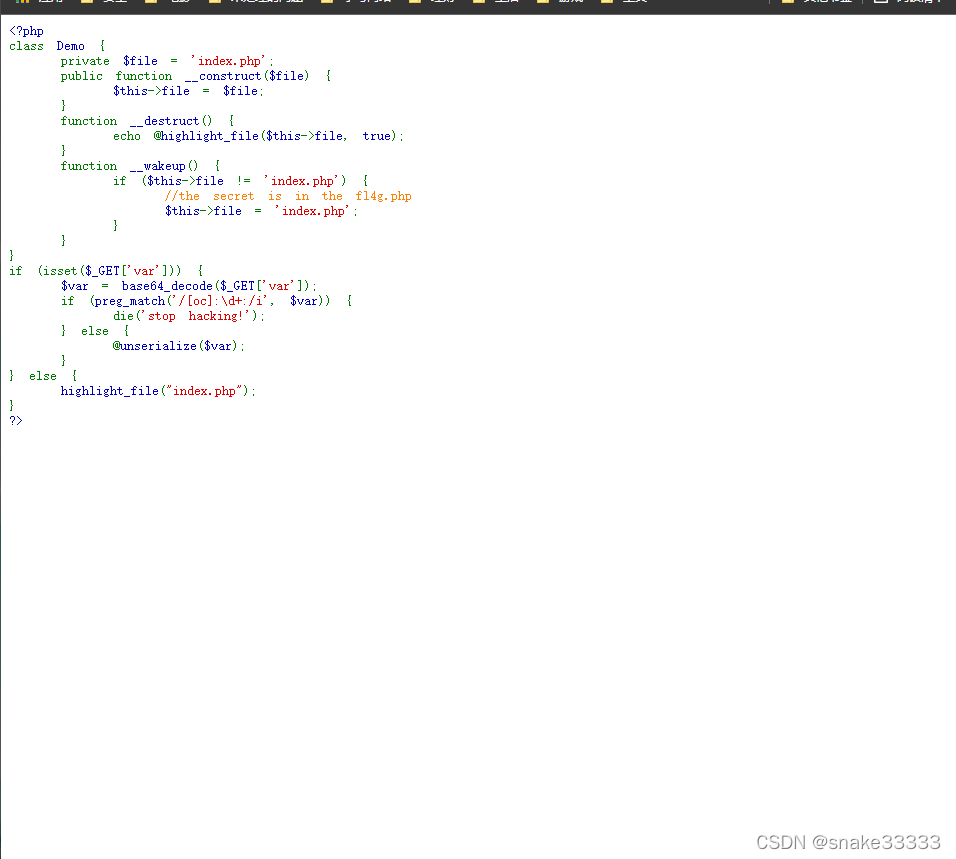The width and height of the screenshot is (956, 859).
Task: Click the "function __destruct() {" line
Action: click(147, 121)
